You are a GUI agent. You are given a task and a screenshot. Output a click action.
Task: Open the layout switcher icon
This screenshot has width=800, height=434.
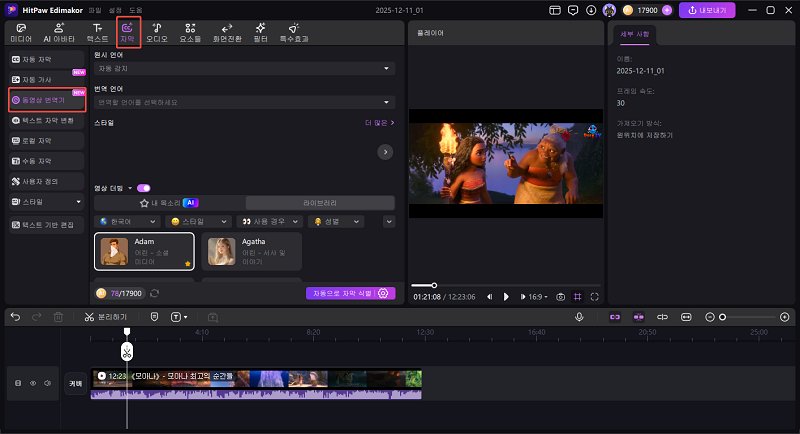pos(555,10)
